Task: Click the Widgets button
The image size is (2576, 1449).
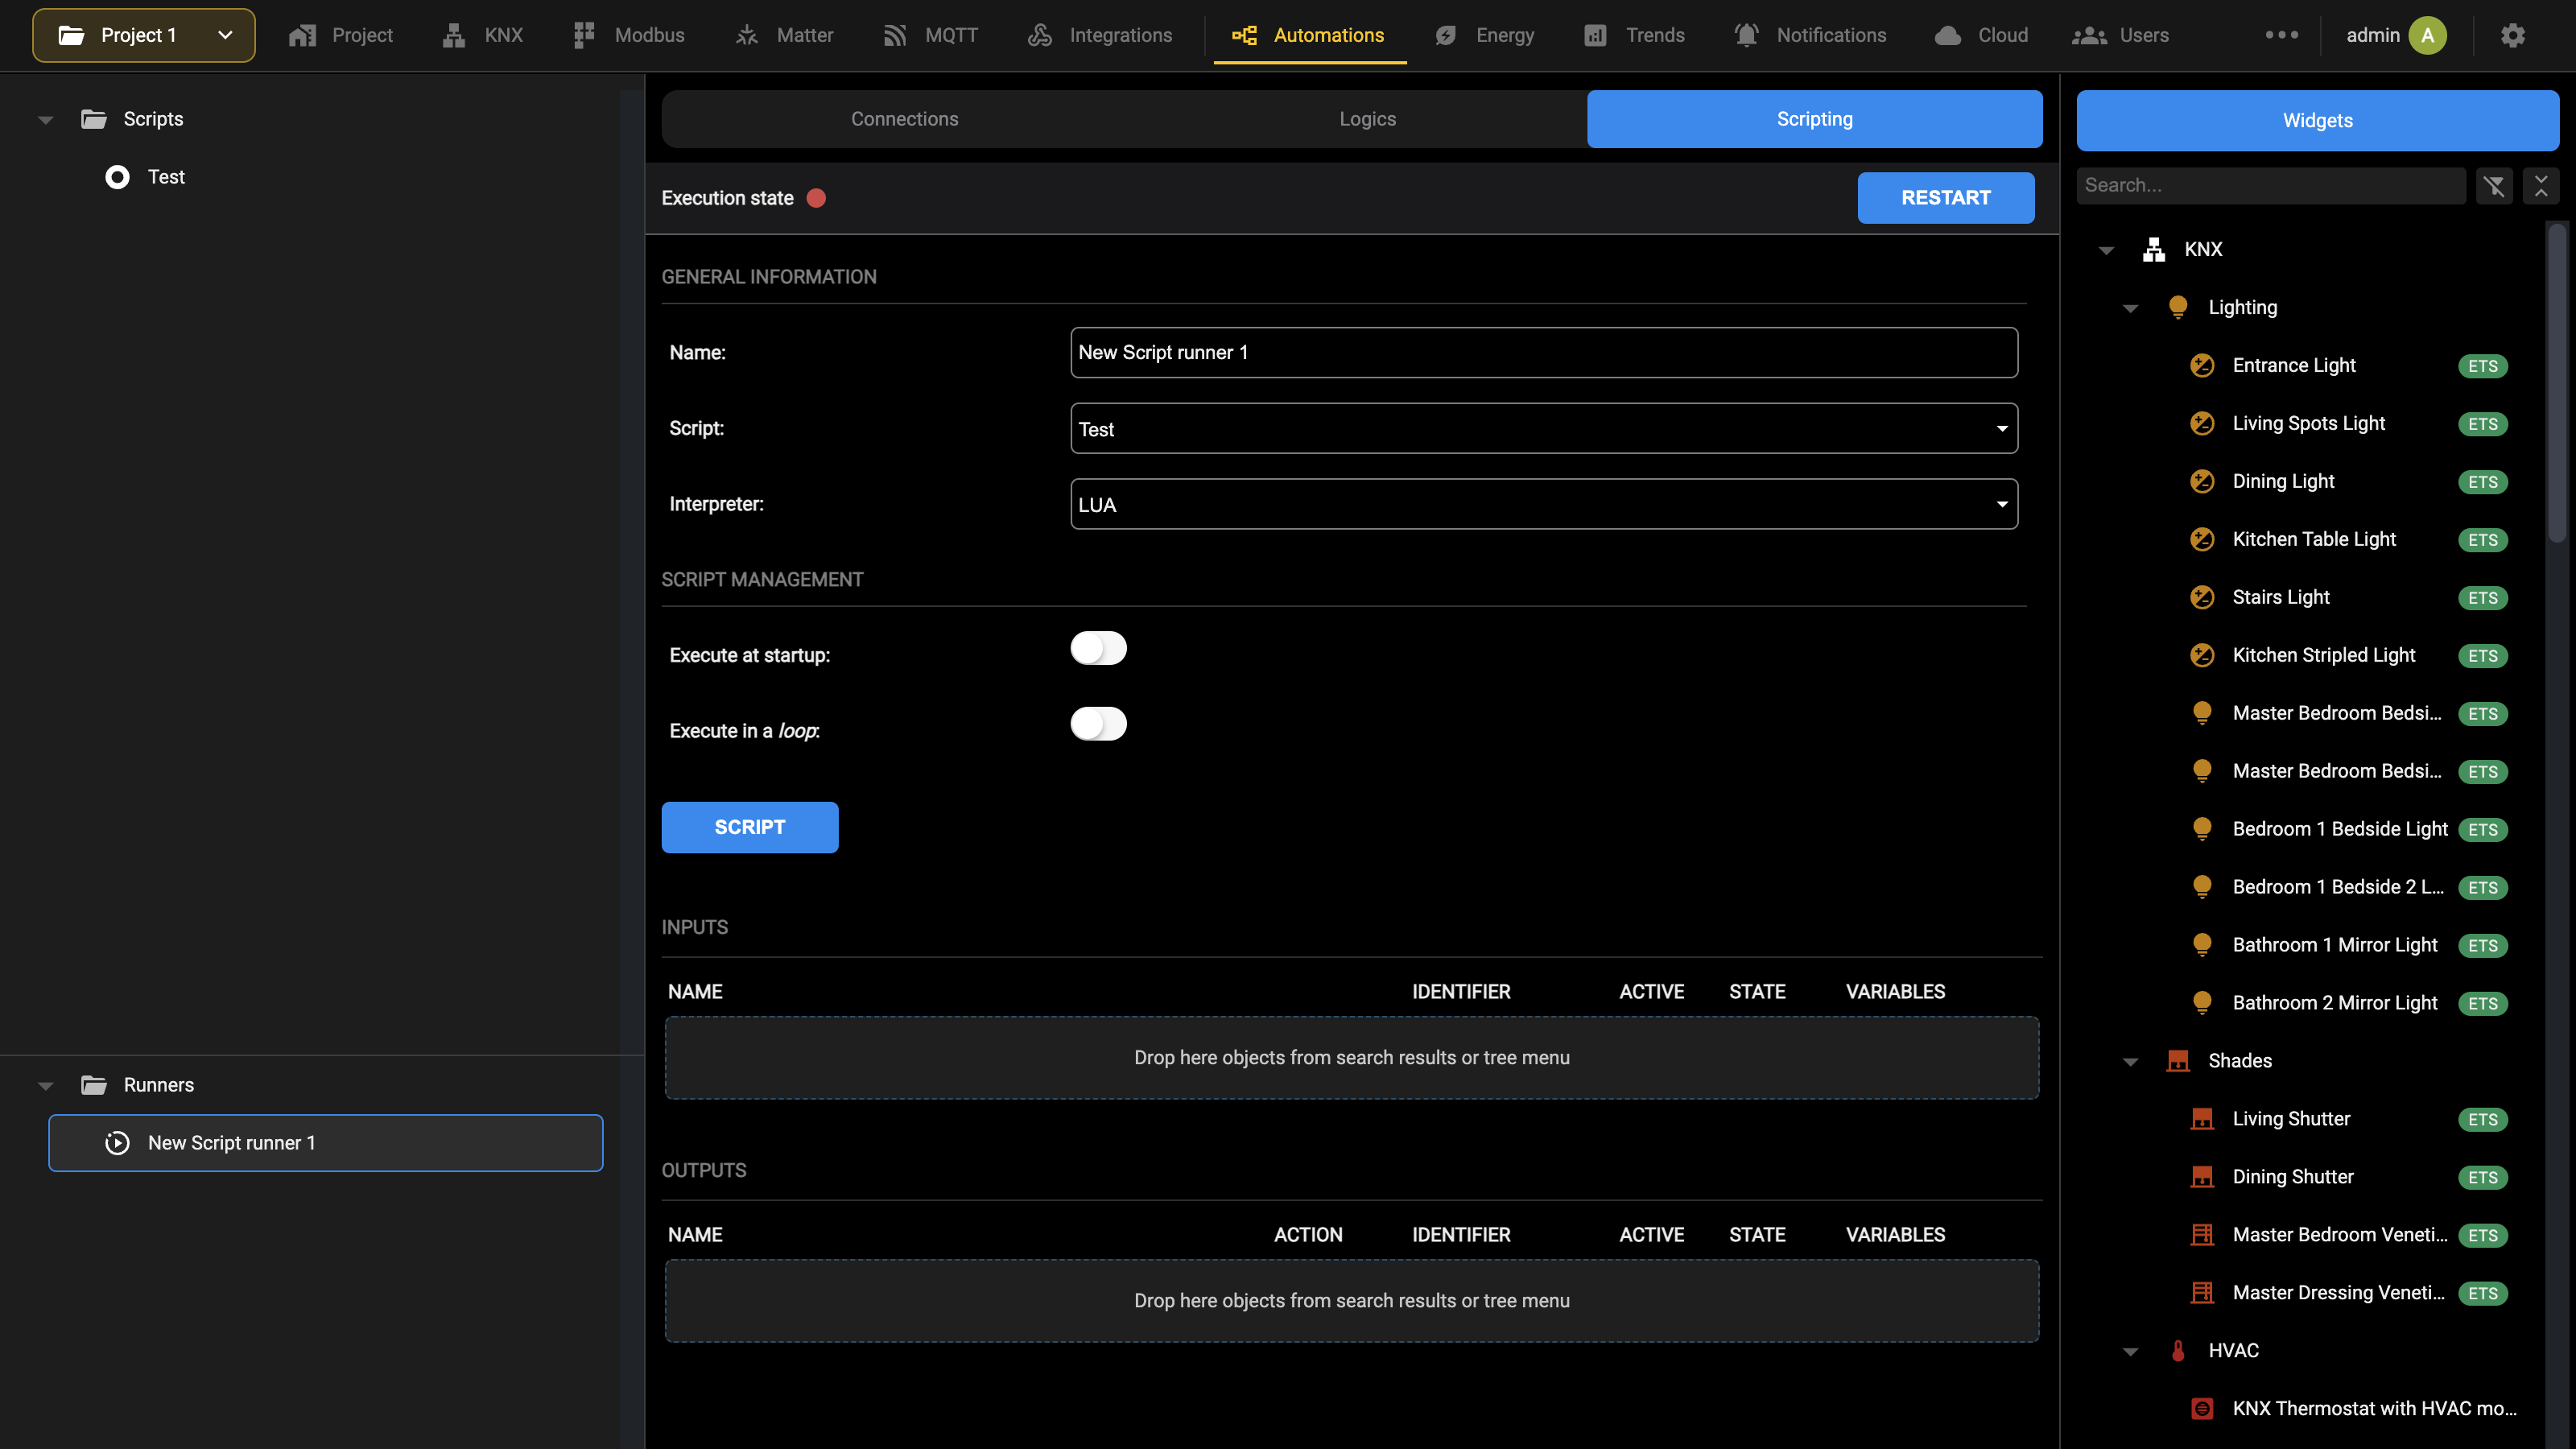Action: (x=2317, y=120)
